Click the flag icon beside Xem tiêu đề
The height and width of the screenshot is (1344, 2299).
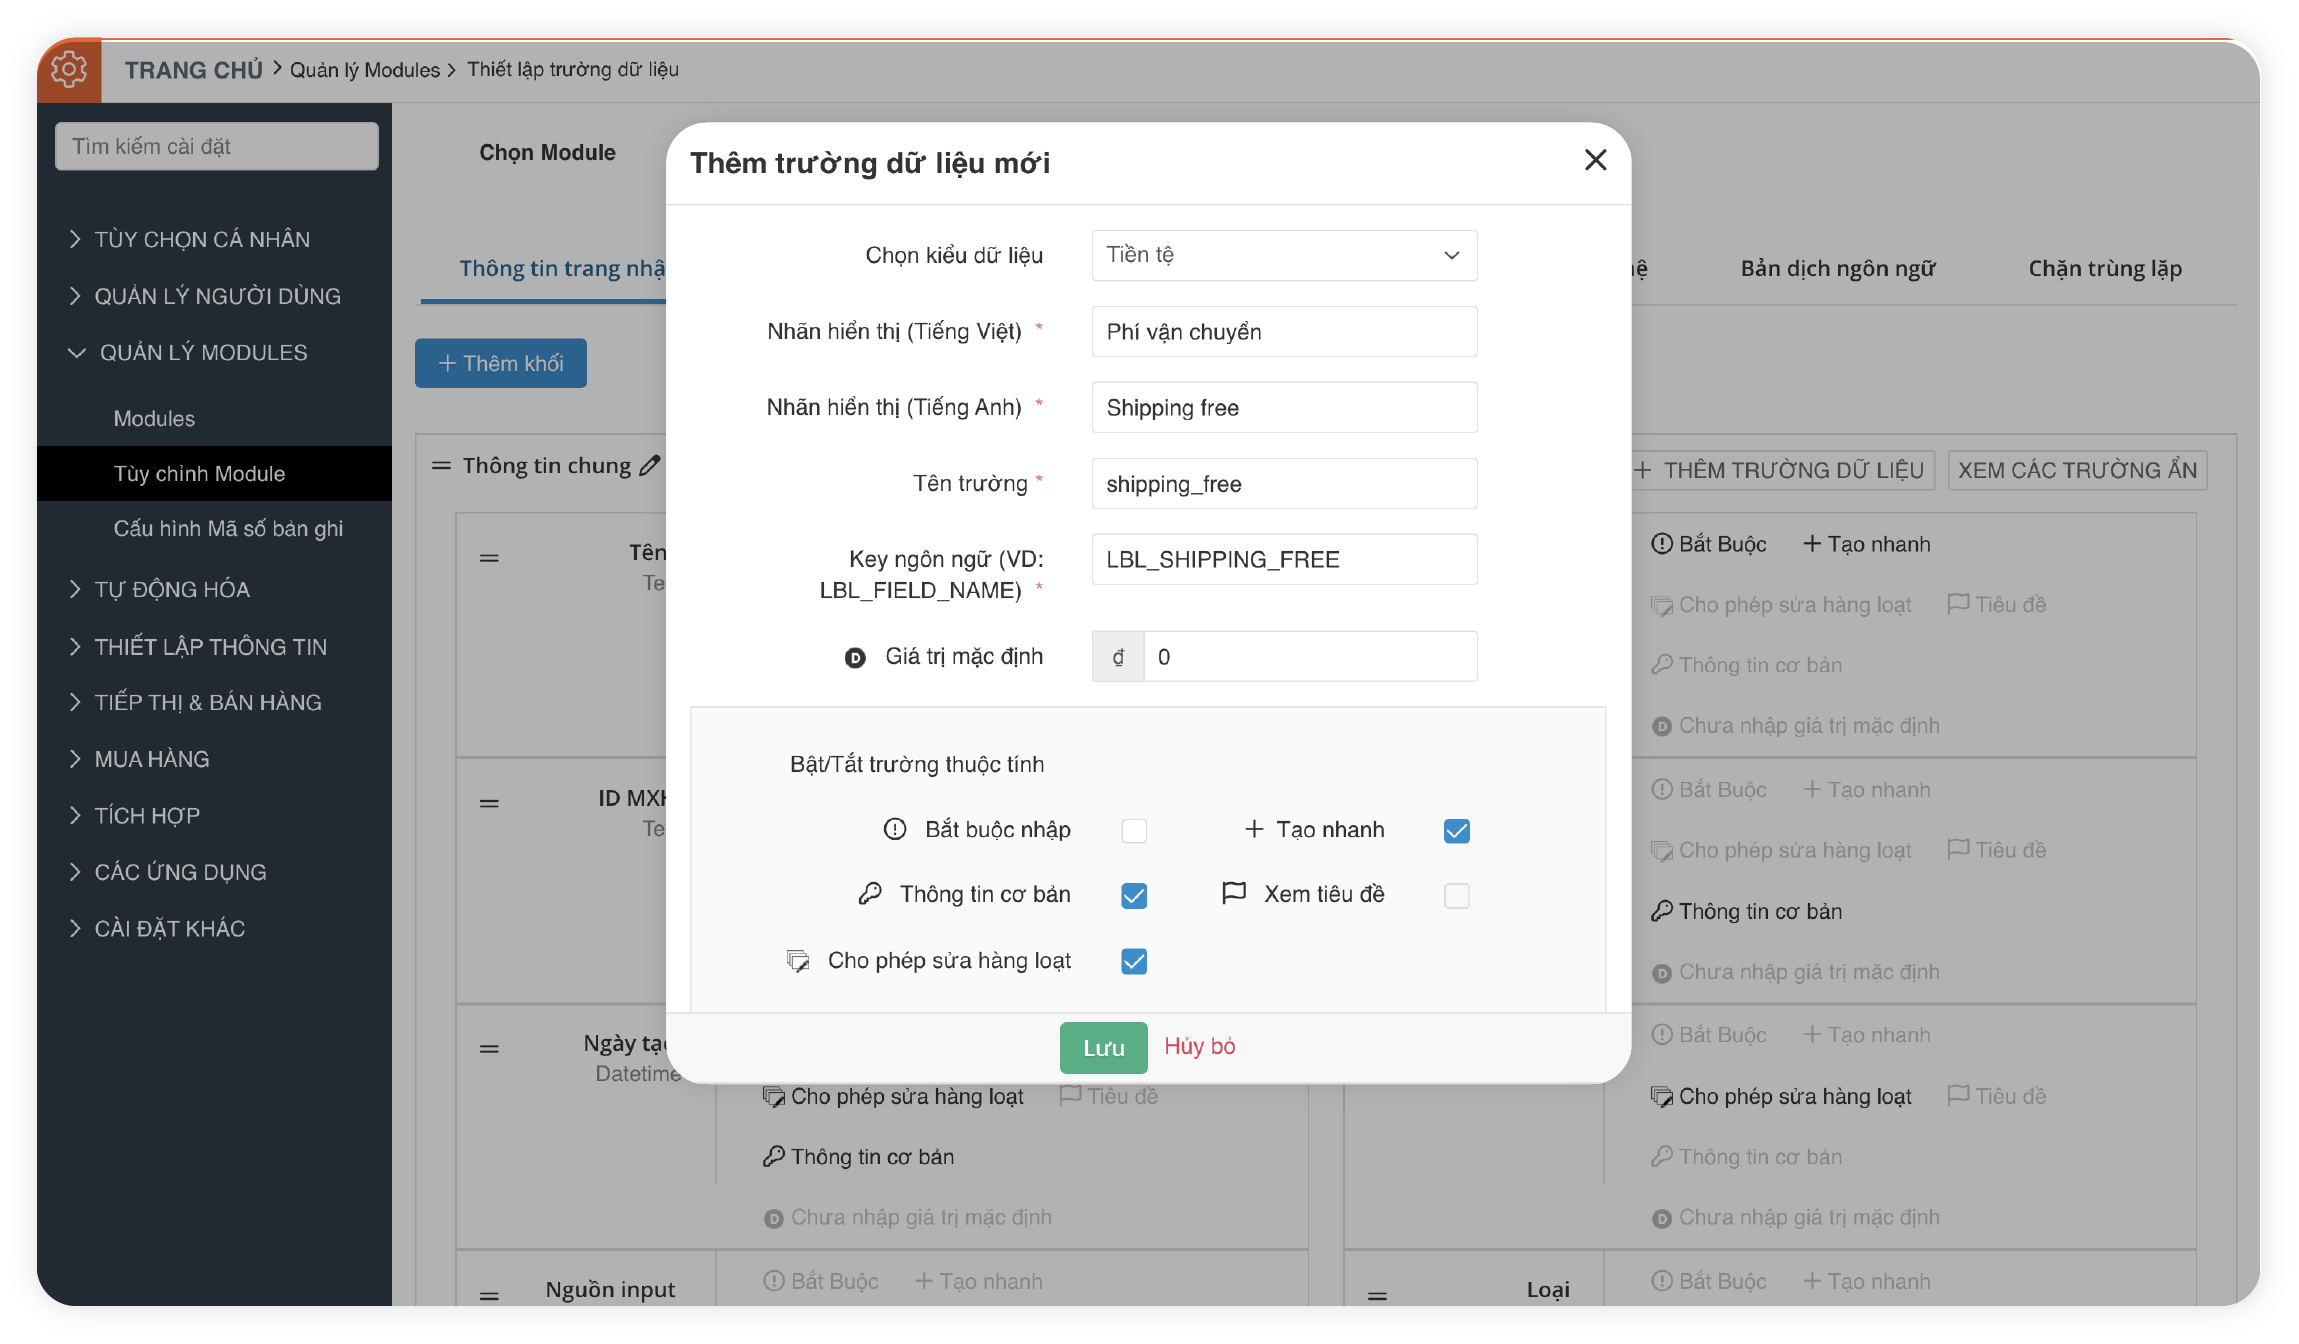click(1234, 893)
